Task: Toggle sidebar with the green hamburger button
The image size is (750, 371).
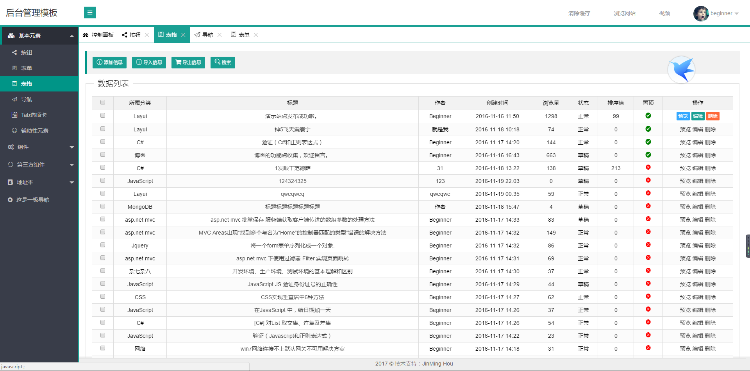Action: 89,13
